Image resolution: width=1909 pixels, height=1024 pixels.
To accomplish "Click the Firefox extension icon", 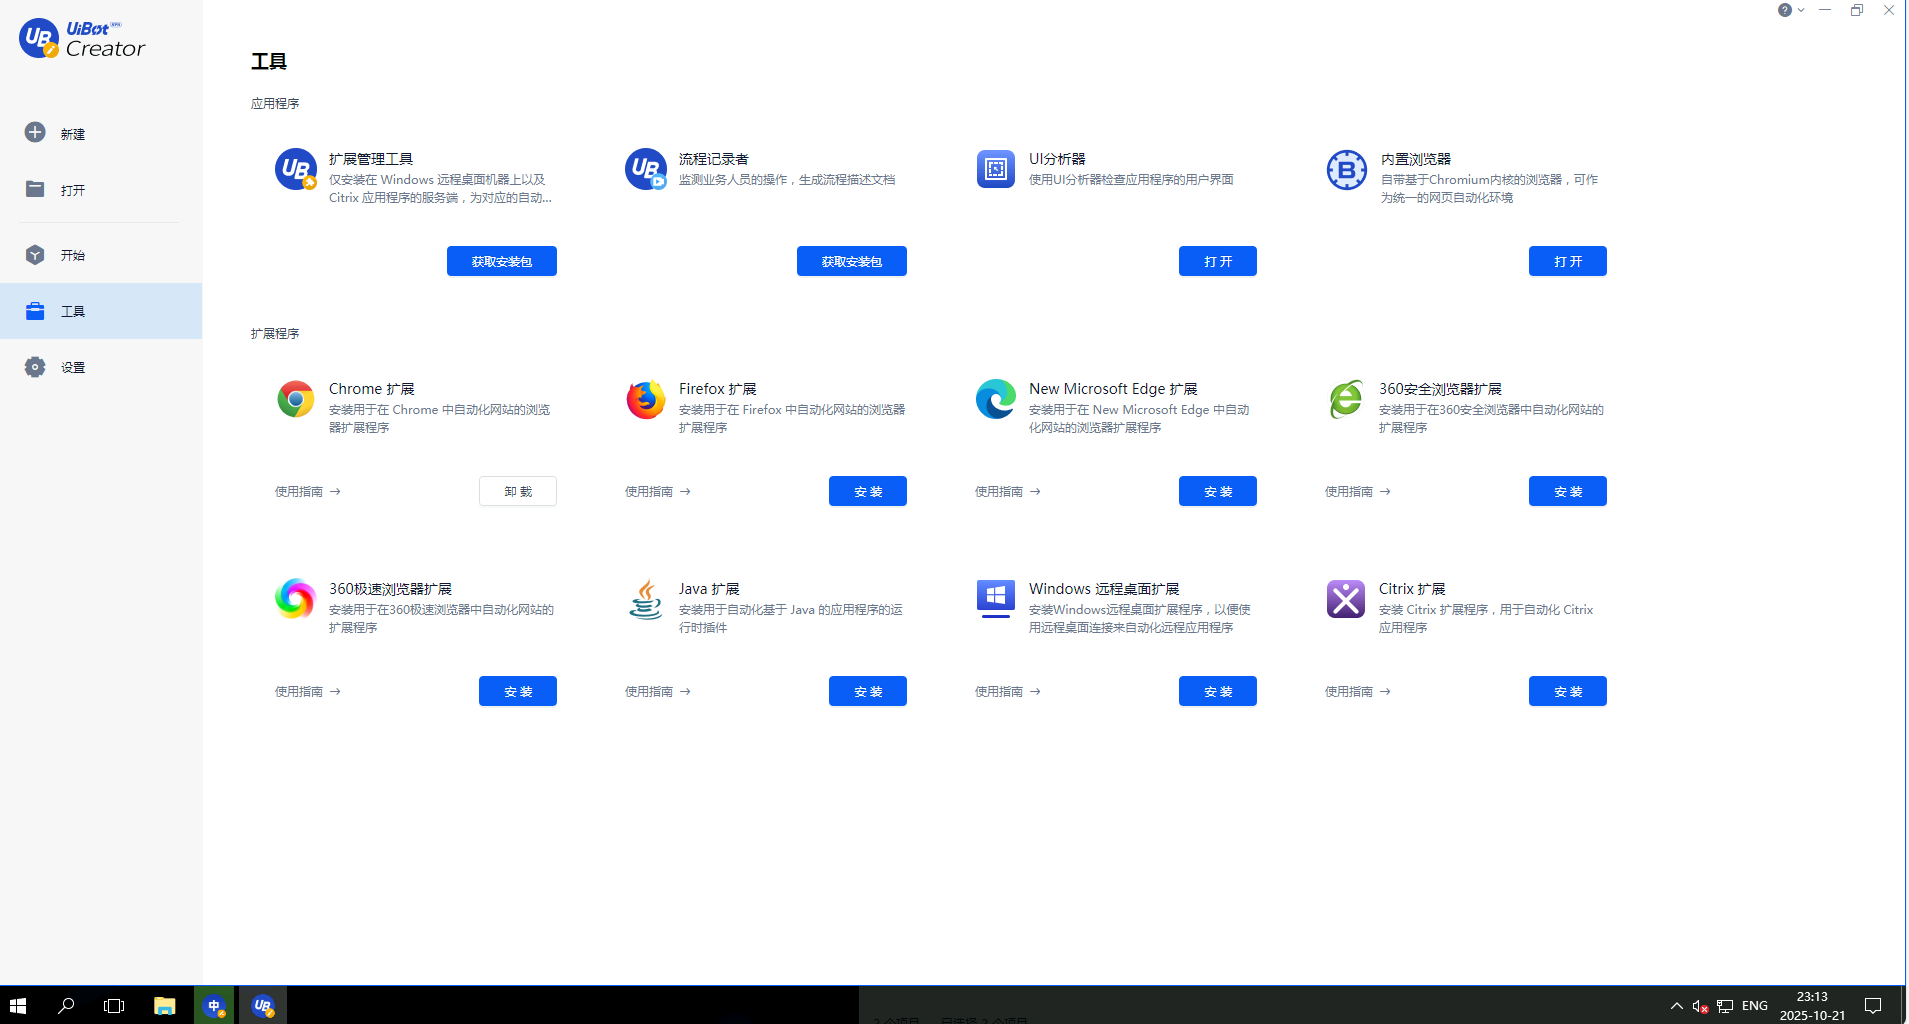I will [645, 399].
